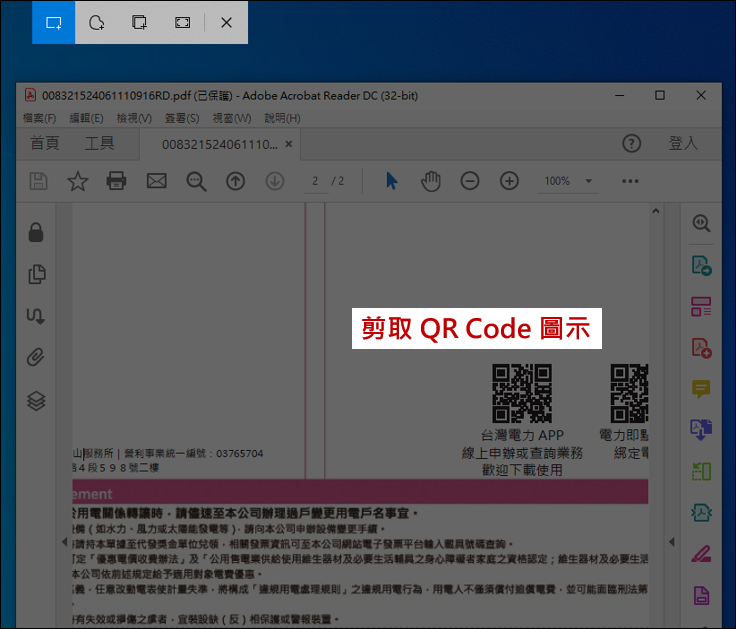Open the 100% zoom dropdown
Viewport: 736px width, 629px height.
pyautogui.click(x=568, y=181)
